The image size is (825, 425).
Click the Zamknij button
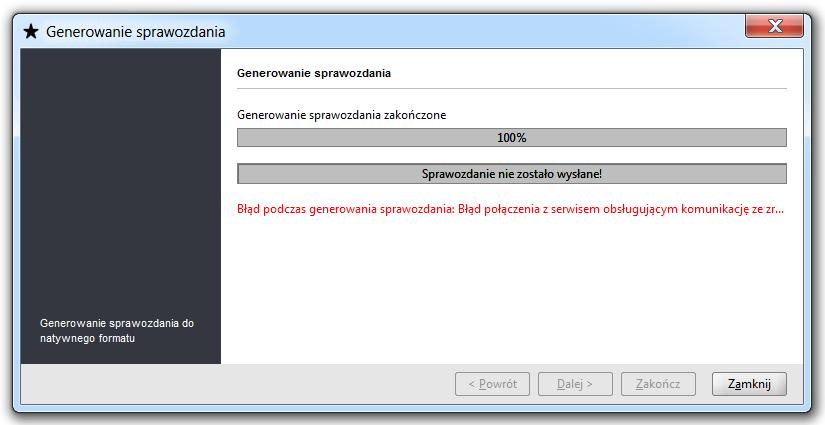click(x=749, y=384)
